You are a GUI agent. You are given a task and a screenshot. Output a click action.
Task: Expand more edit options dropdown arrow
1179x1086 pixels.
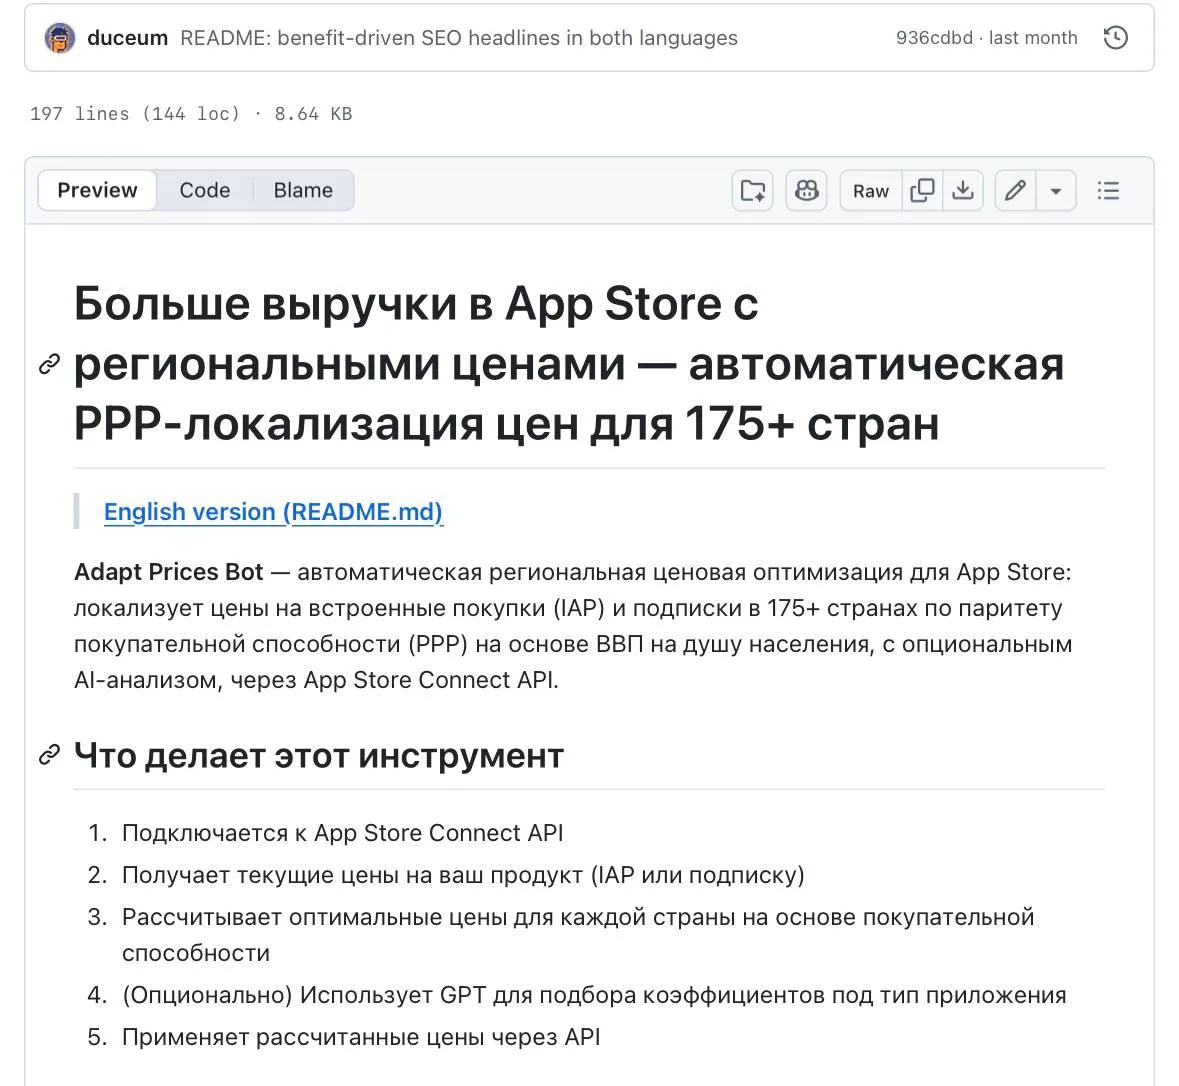[x=1056, y=191]
